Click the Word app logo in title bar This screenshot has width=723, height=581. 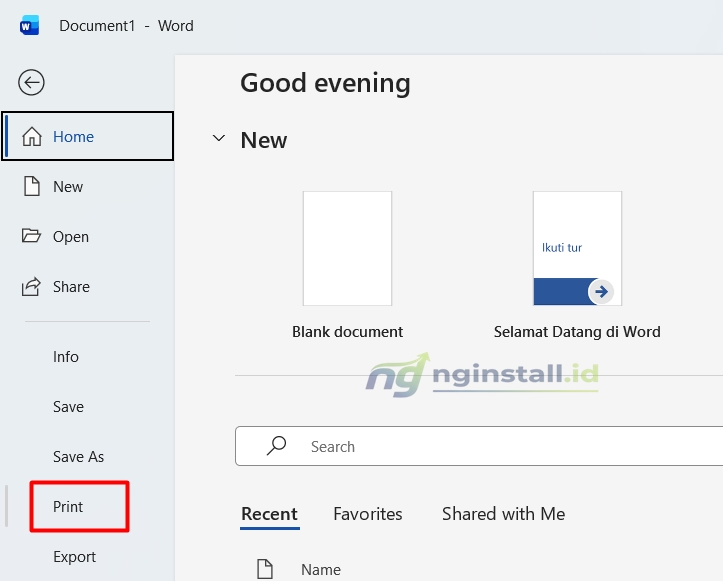(30, 26)
